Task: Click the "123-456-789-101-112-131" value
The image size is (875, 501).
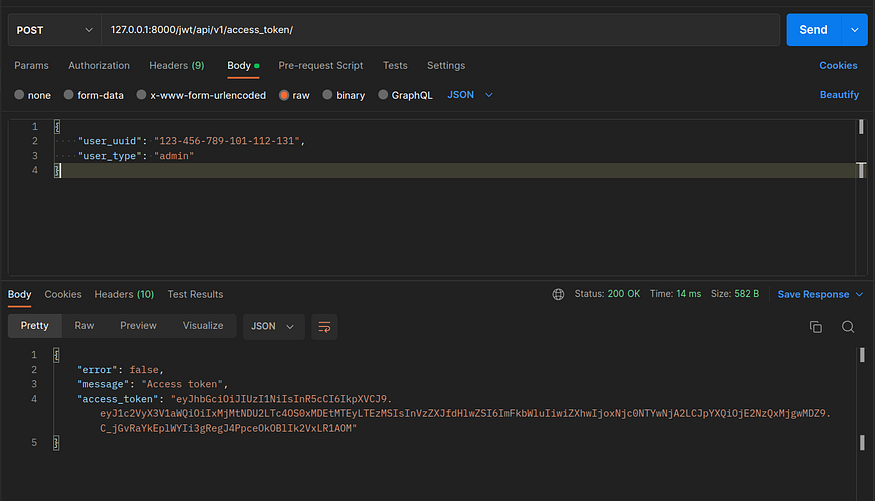Action: (227, 141)
